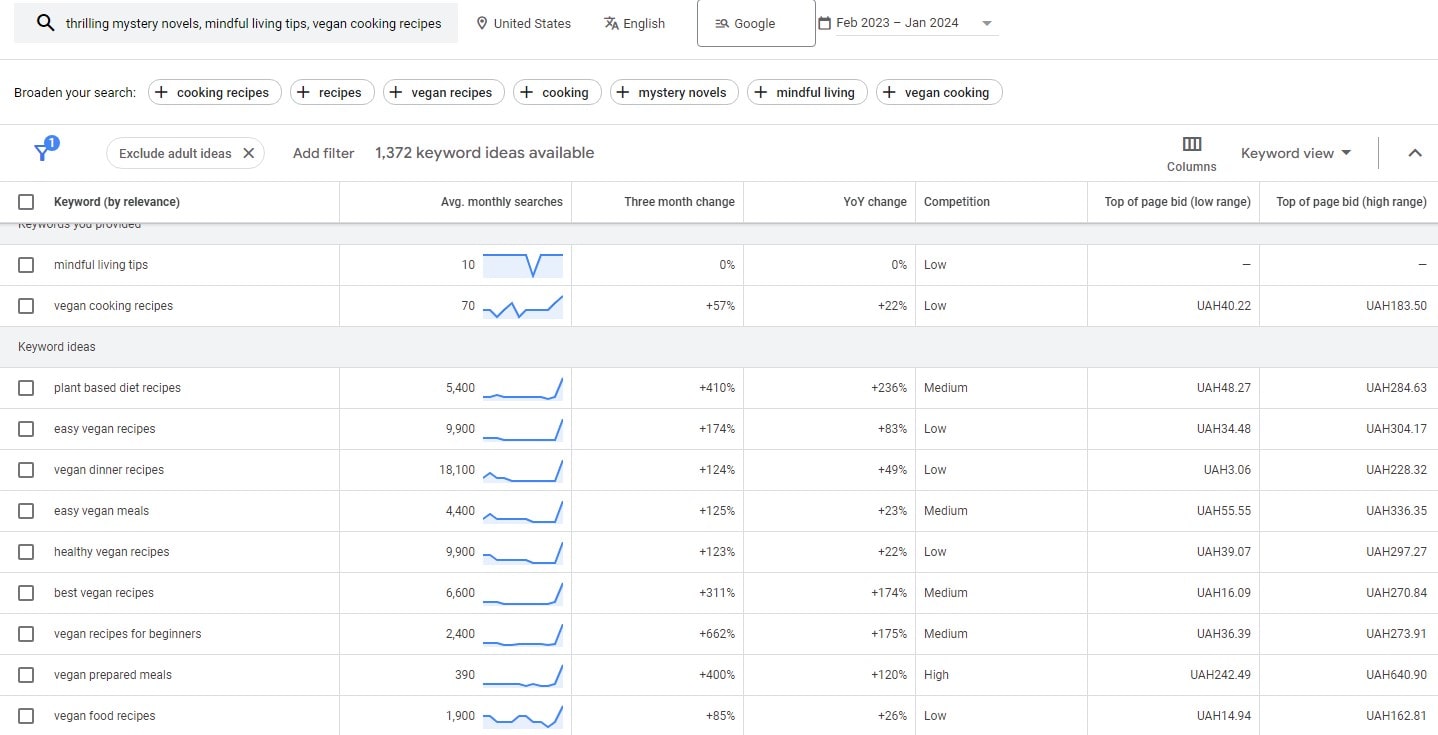Sort by Top of page bid high range
Image resolution: width=1438 pixels, height=735 pixels.
point(1351,202)
